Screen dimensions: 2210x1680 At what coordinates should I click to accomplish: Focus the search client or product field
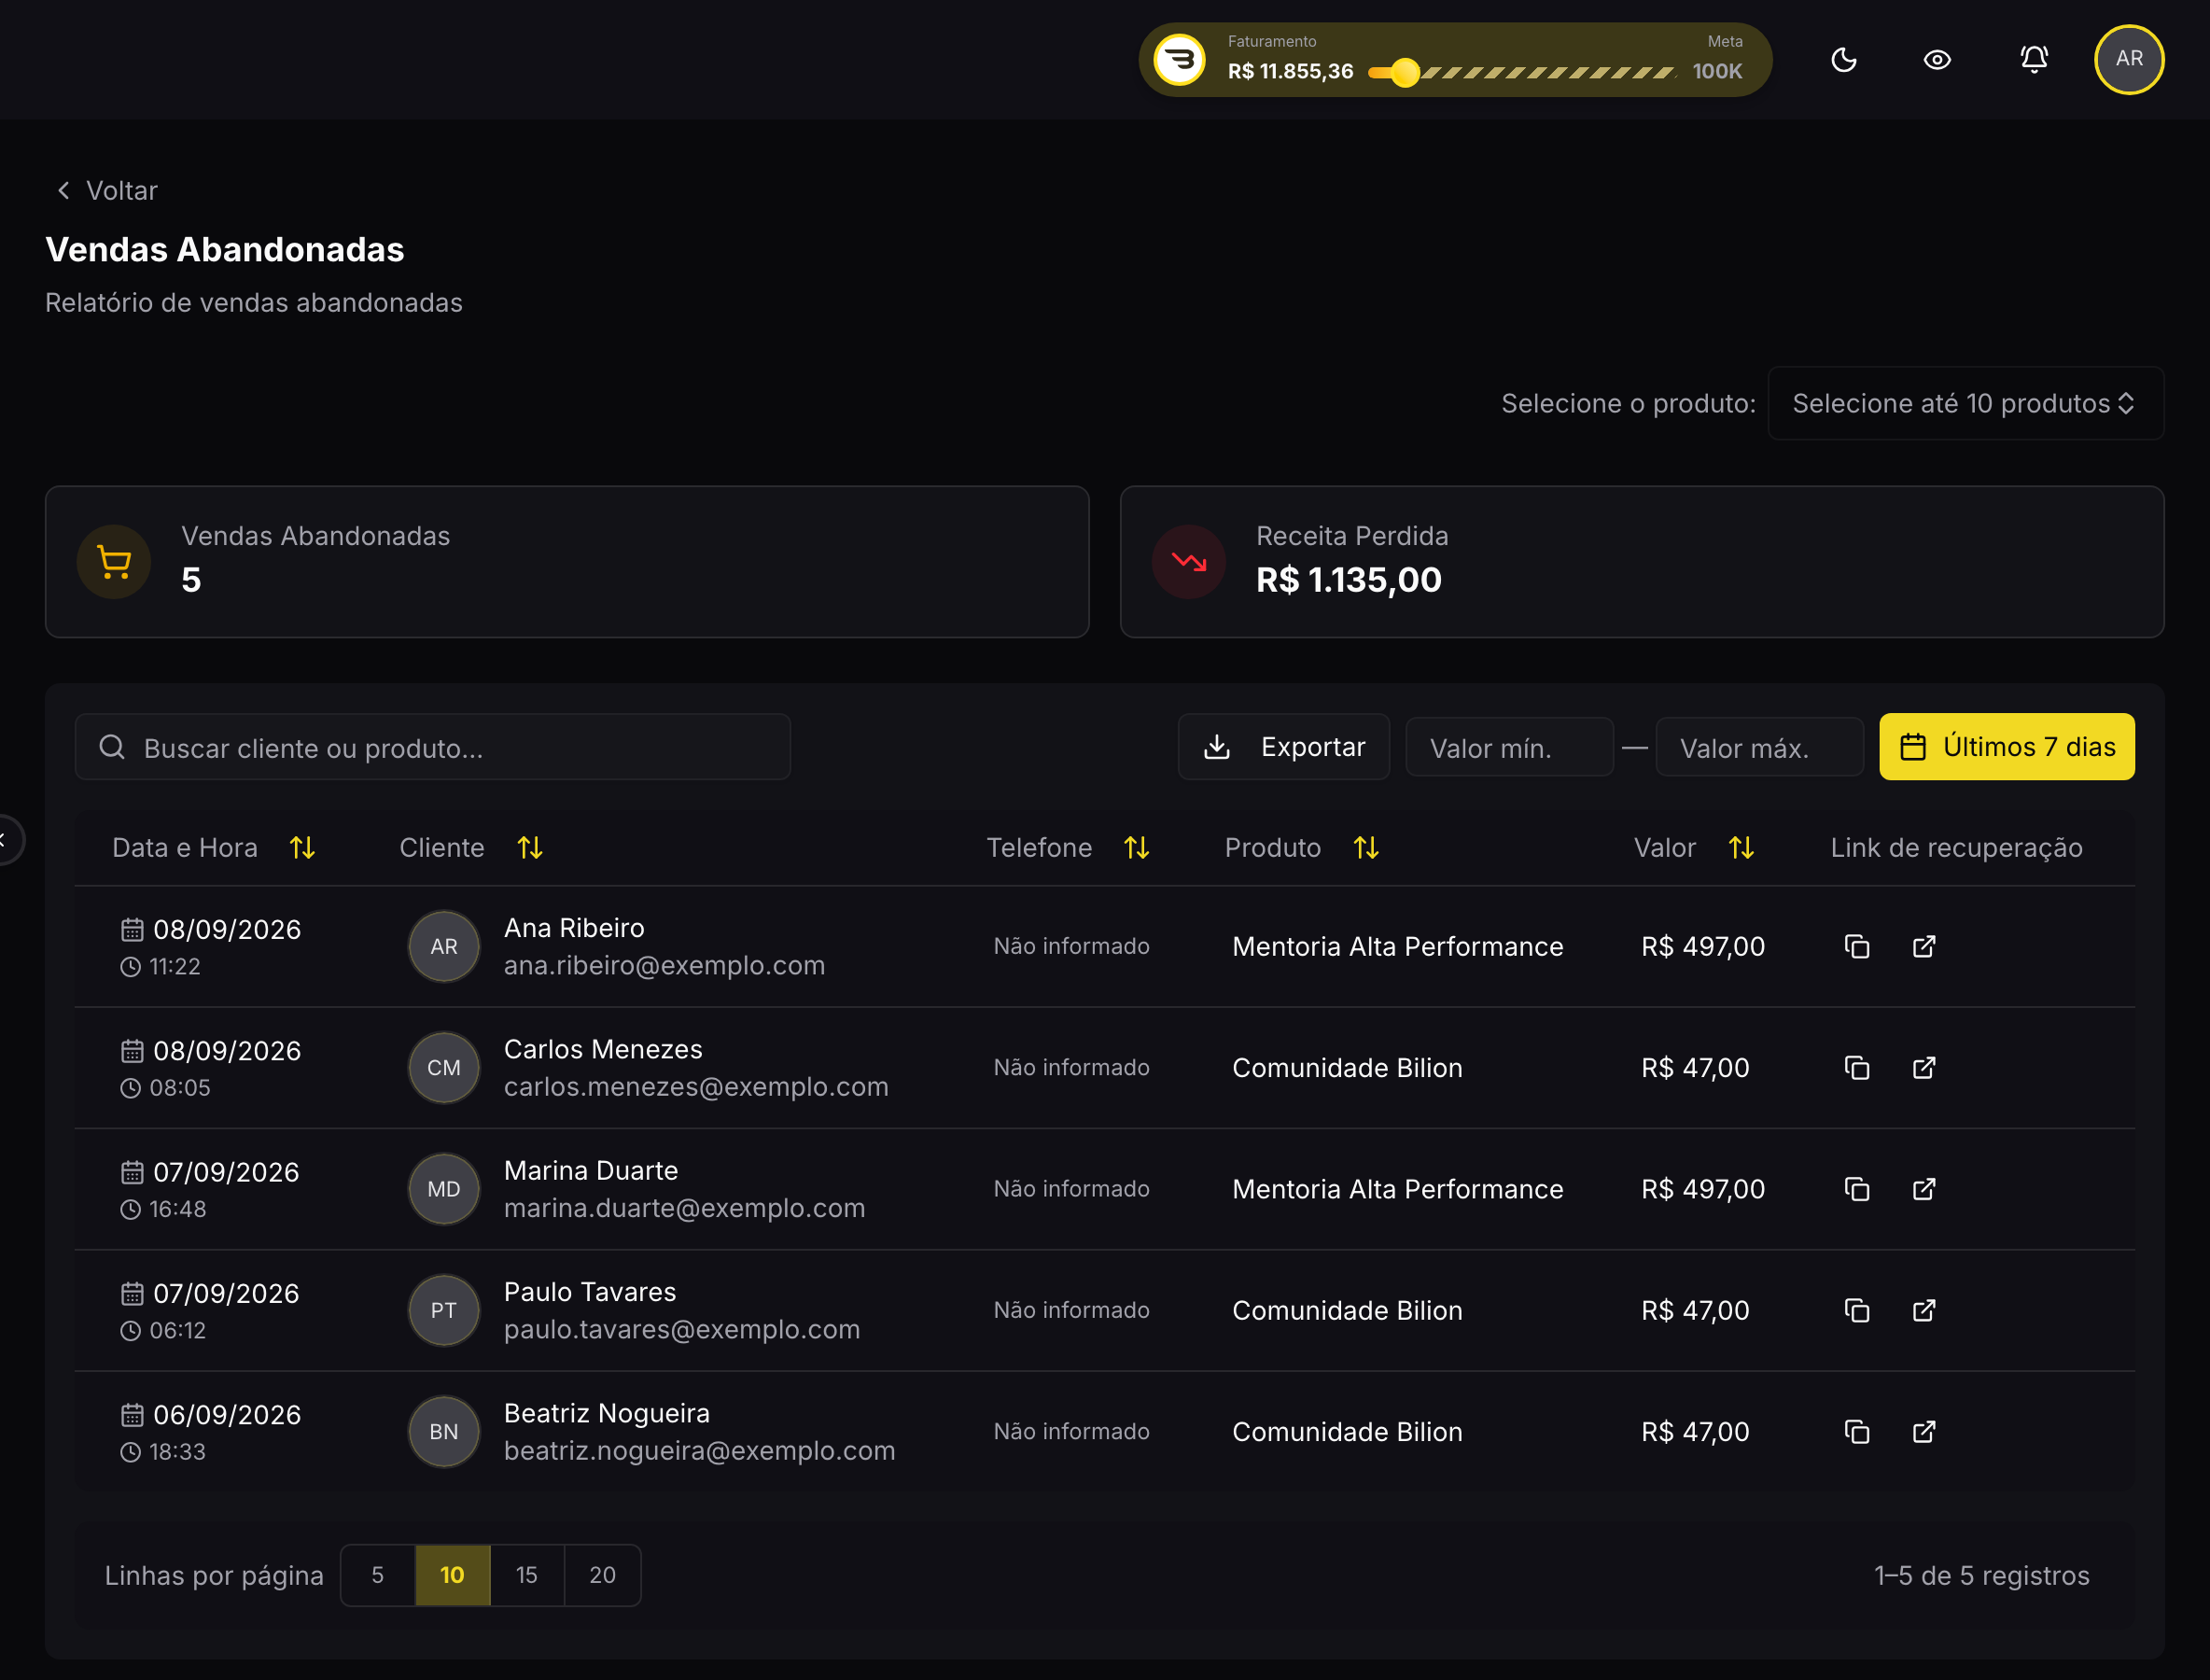[433, 747]
